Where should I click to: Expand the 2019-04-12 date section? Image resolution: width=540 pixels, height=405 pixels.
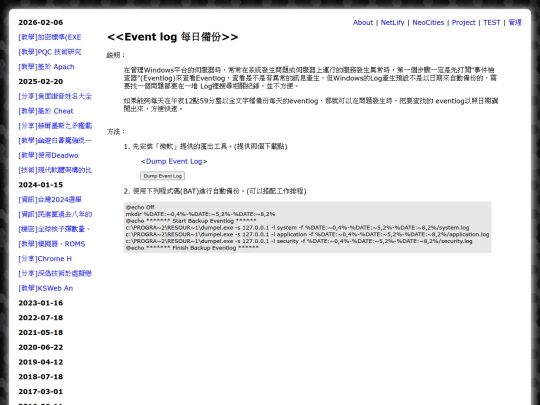pos(41,362)
